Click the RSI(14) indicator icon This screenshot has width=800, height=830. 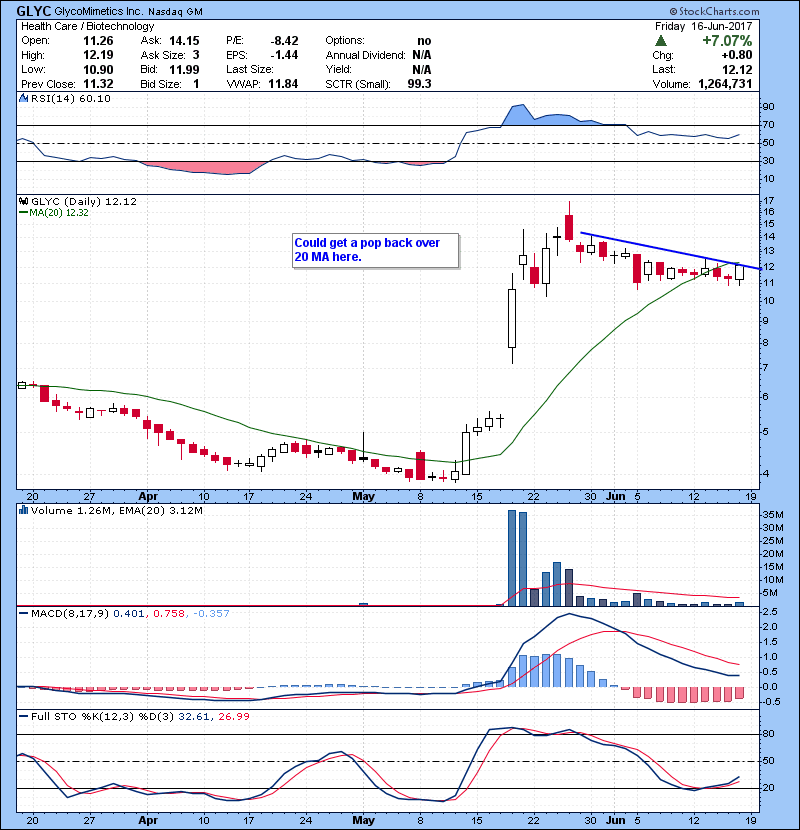pos(23,98)
